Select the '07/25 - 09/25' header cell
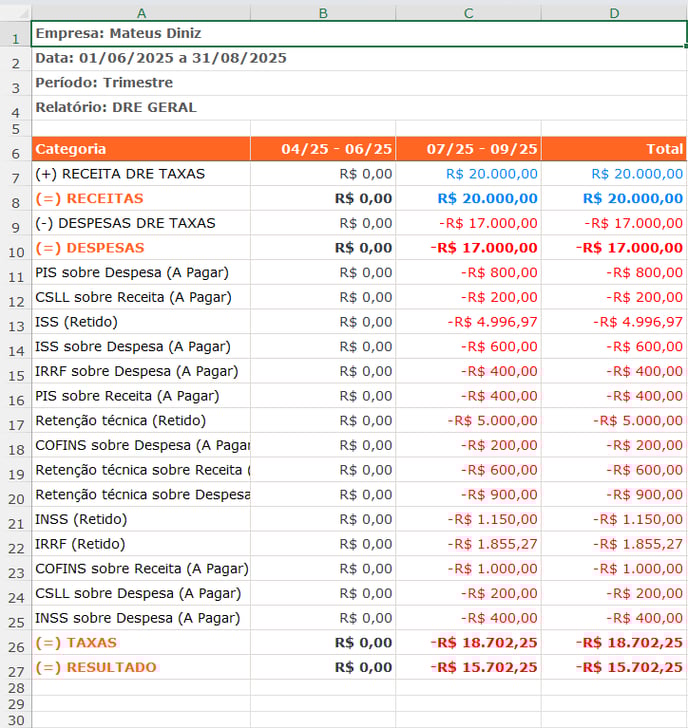This screenshot has width=688, height=728. pyautogui.click(x=468, y=149)
